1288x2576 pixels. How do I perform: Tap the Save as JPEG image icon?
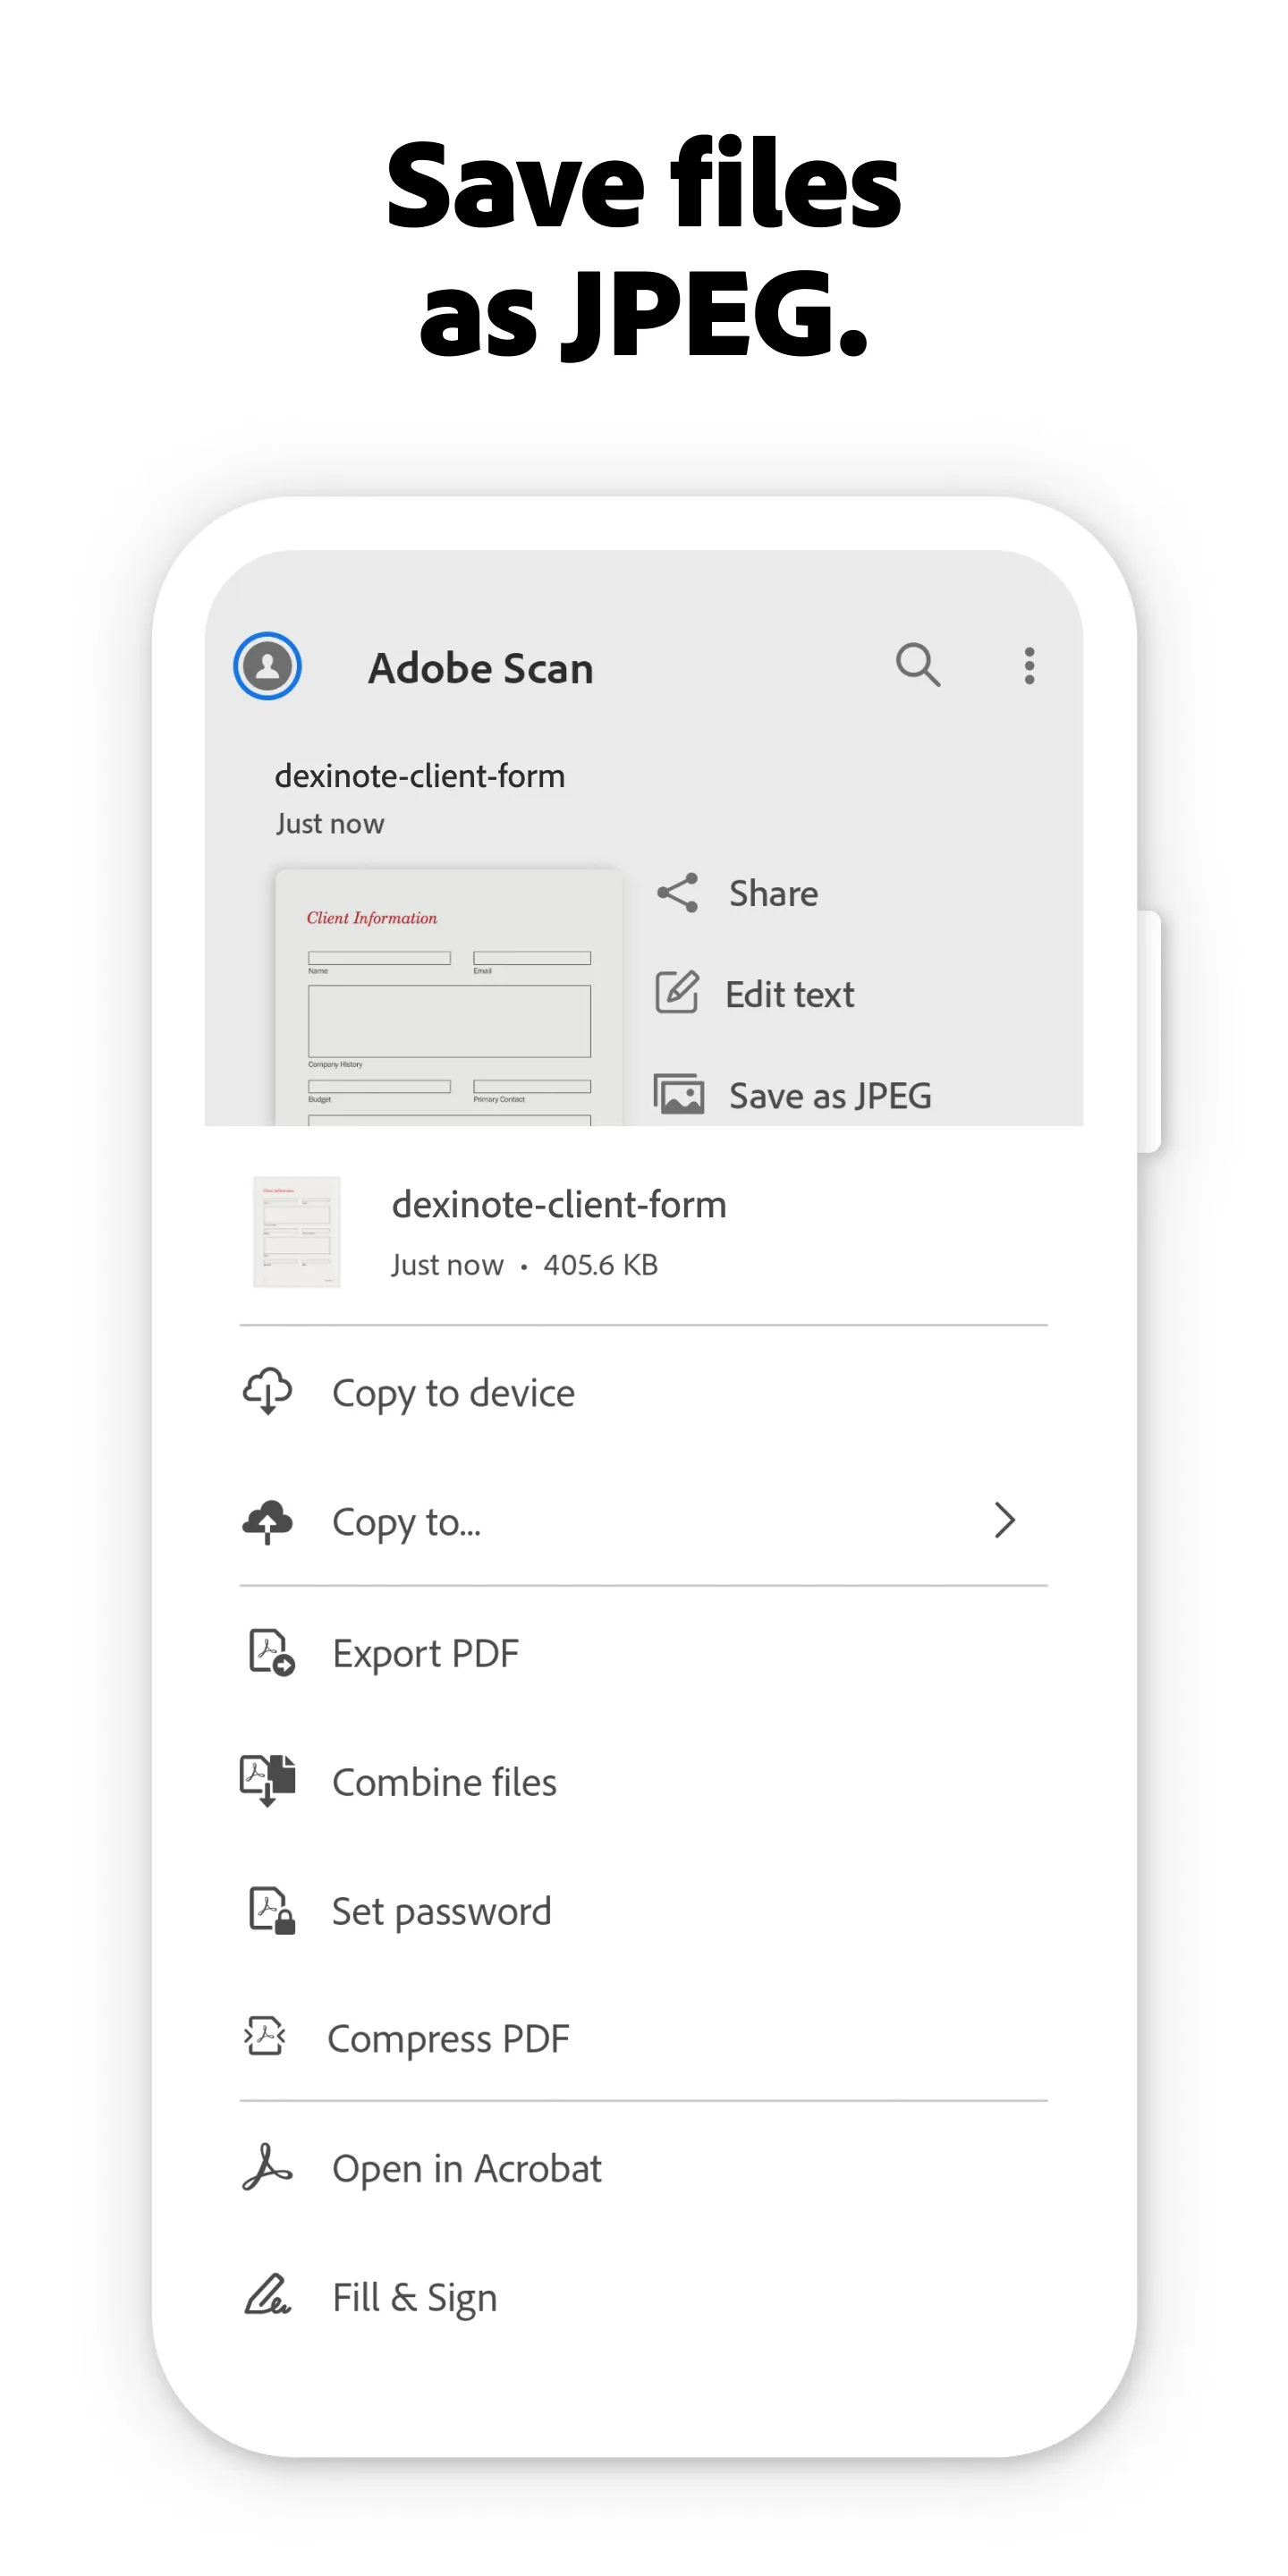[x=679, y=1094]
